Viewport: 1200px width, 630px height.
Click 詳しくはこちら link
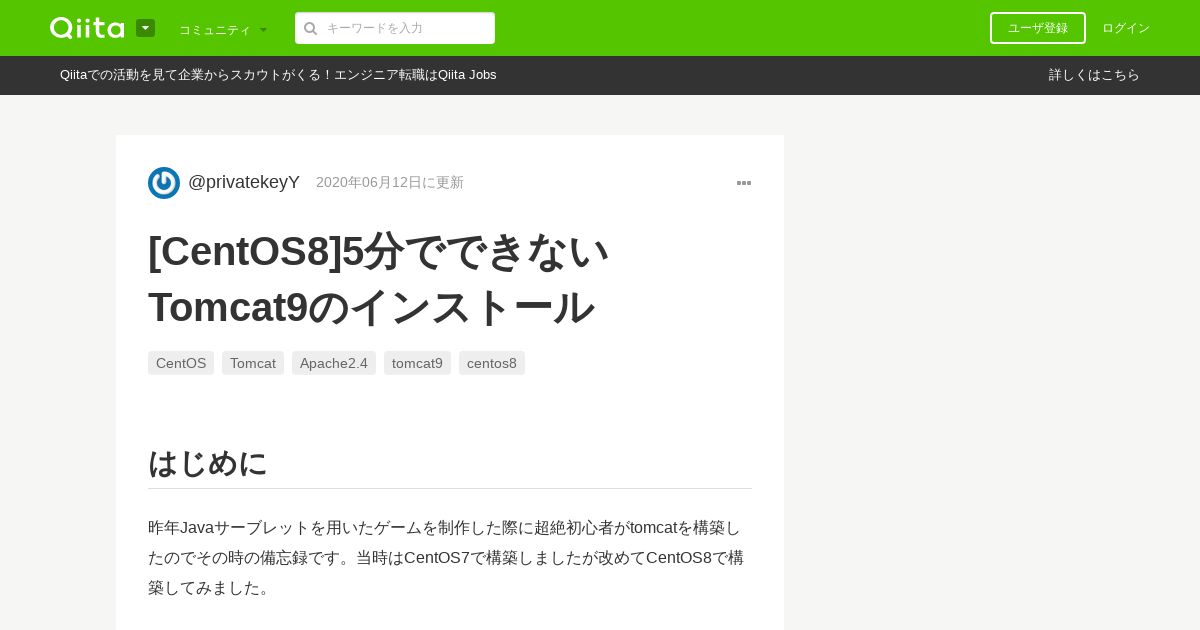click(1094, 75)
